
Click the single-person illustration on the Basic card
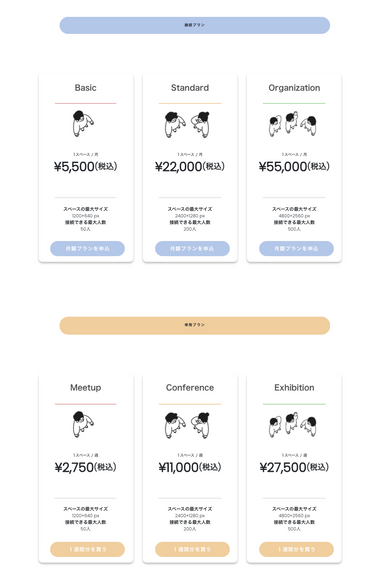83,123
